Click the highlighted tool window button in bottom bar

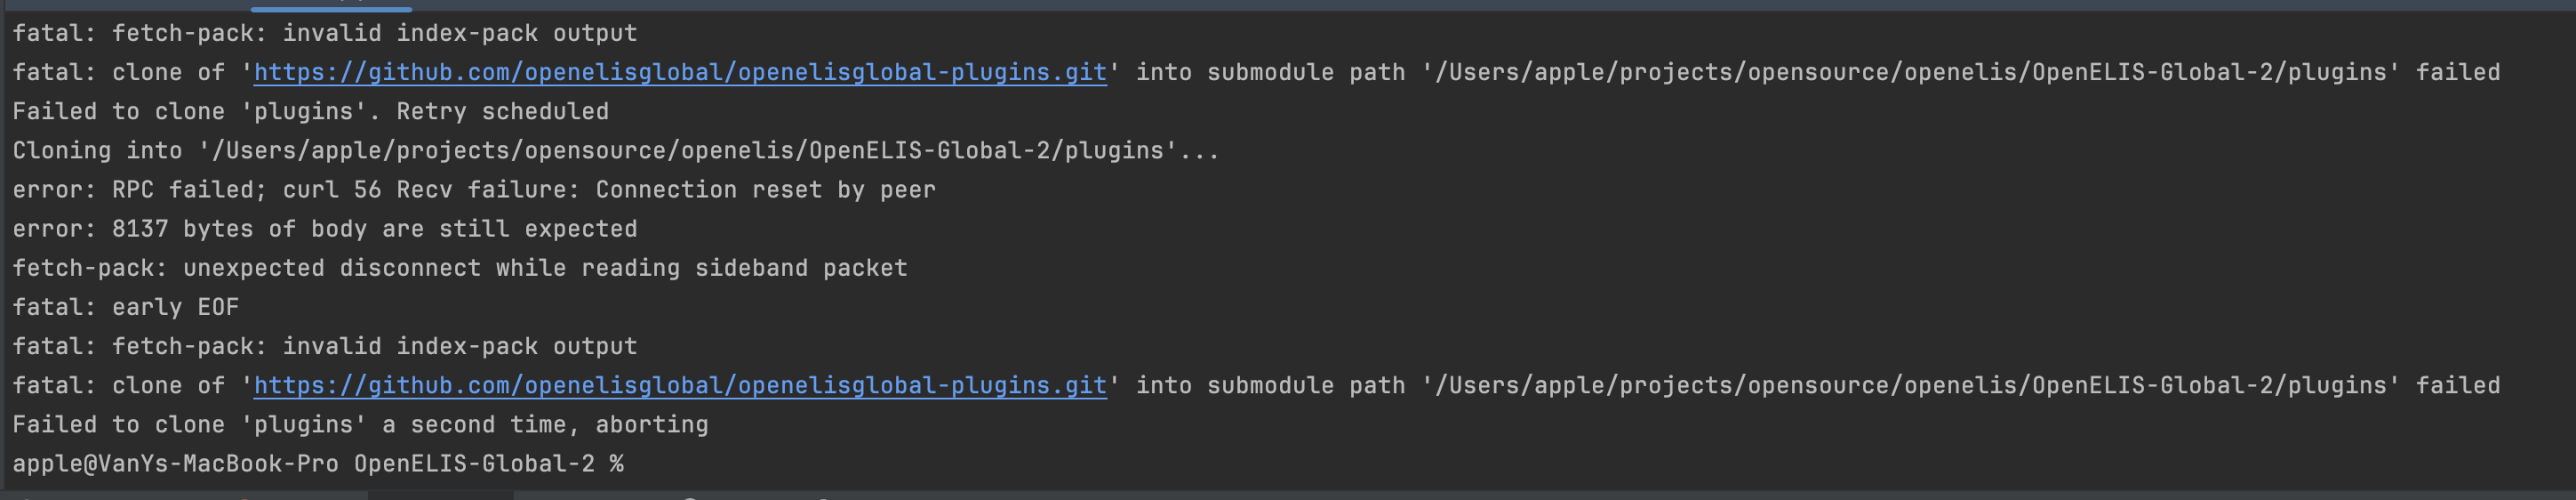(x=440, y=495)
